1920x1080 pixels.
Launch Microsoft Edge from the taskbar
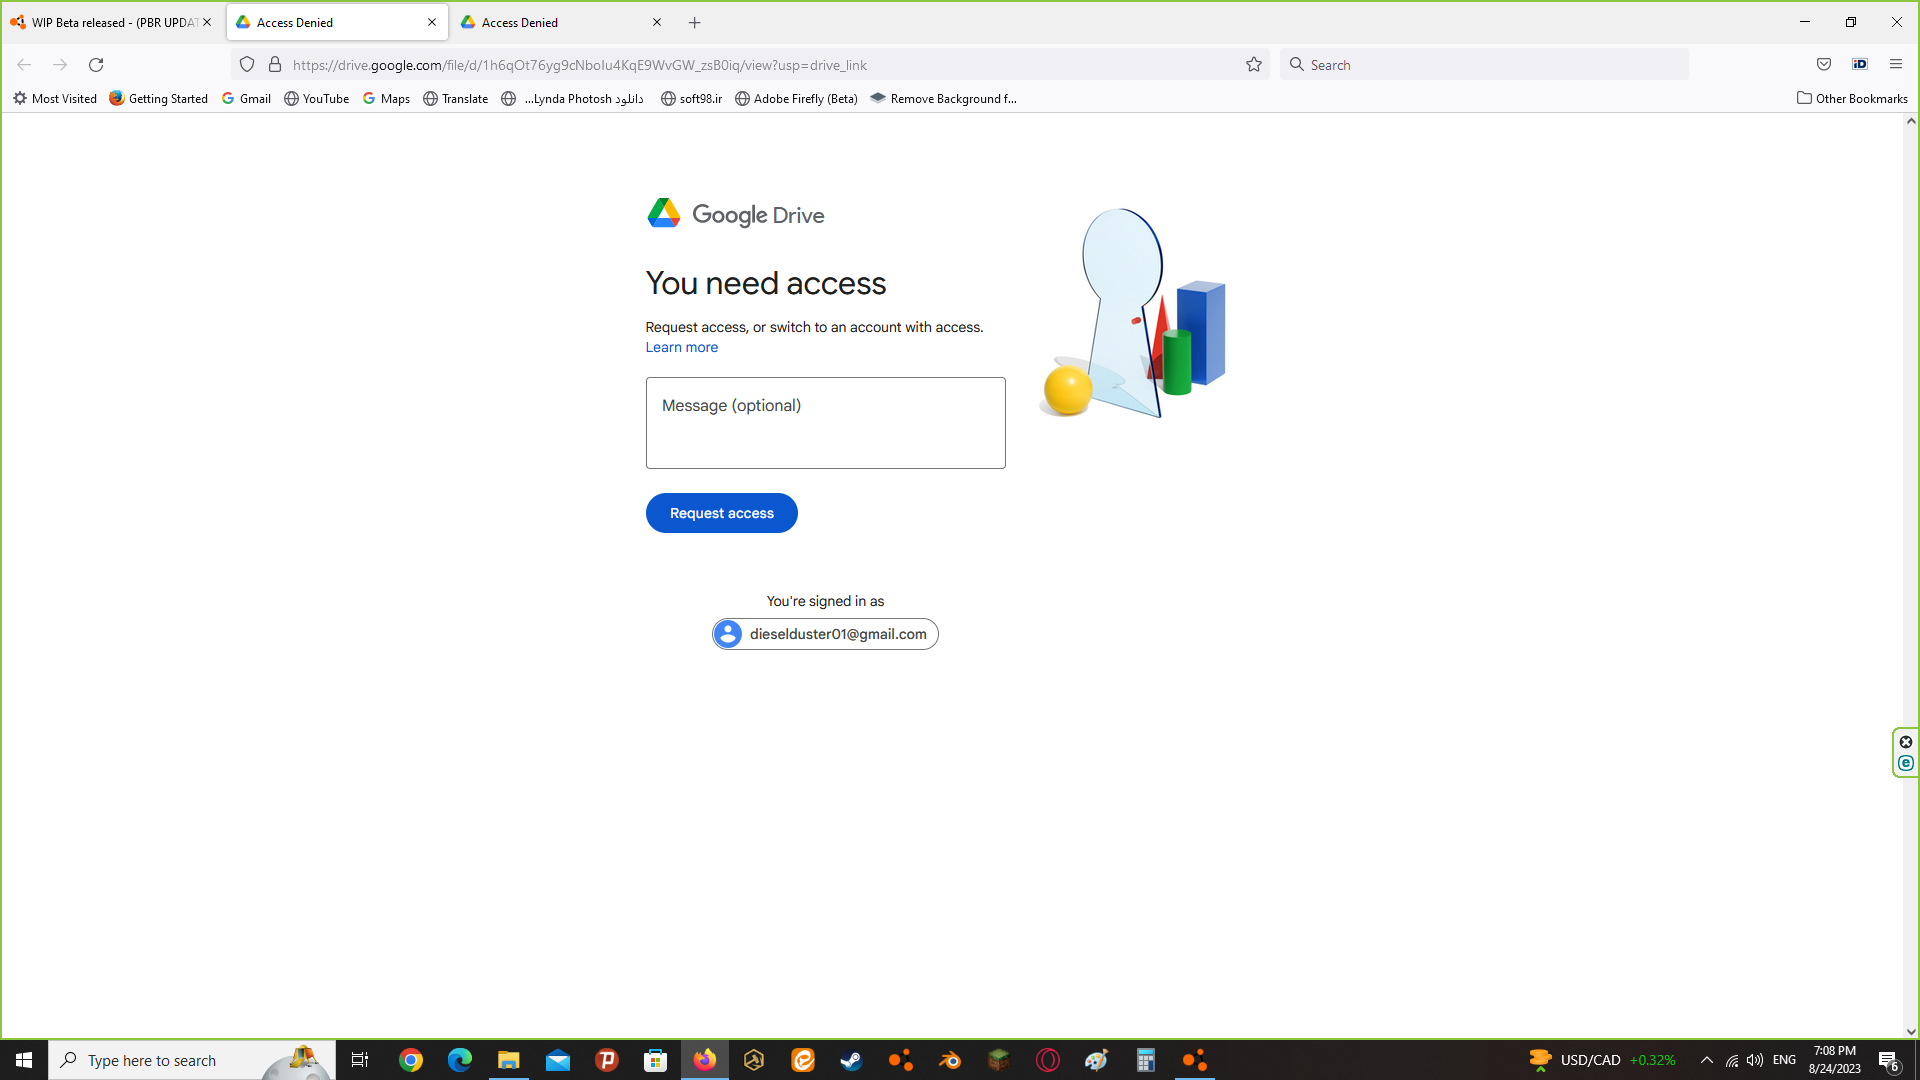click(x=460, y=1060)
